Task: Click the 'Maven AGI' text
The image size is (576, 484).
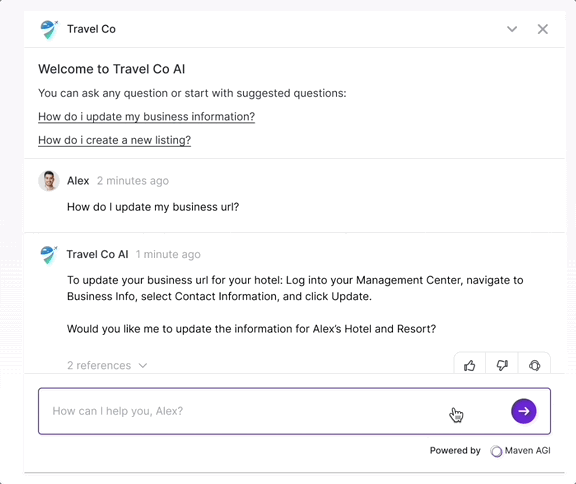Action: pos(528,451)
